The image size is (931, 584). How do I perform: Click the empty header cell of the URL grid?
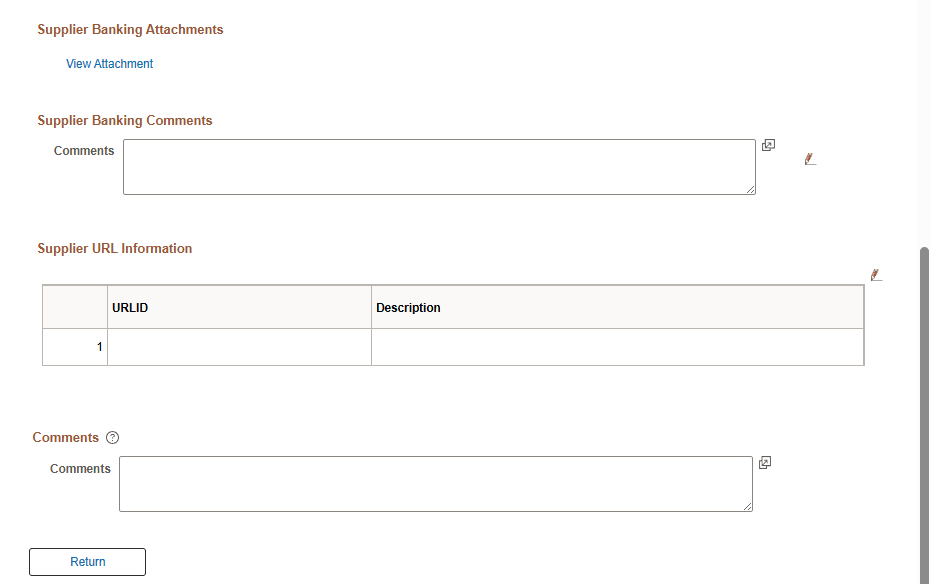click(x=74, y=307)
